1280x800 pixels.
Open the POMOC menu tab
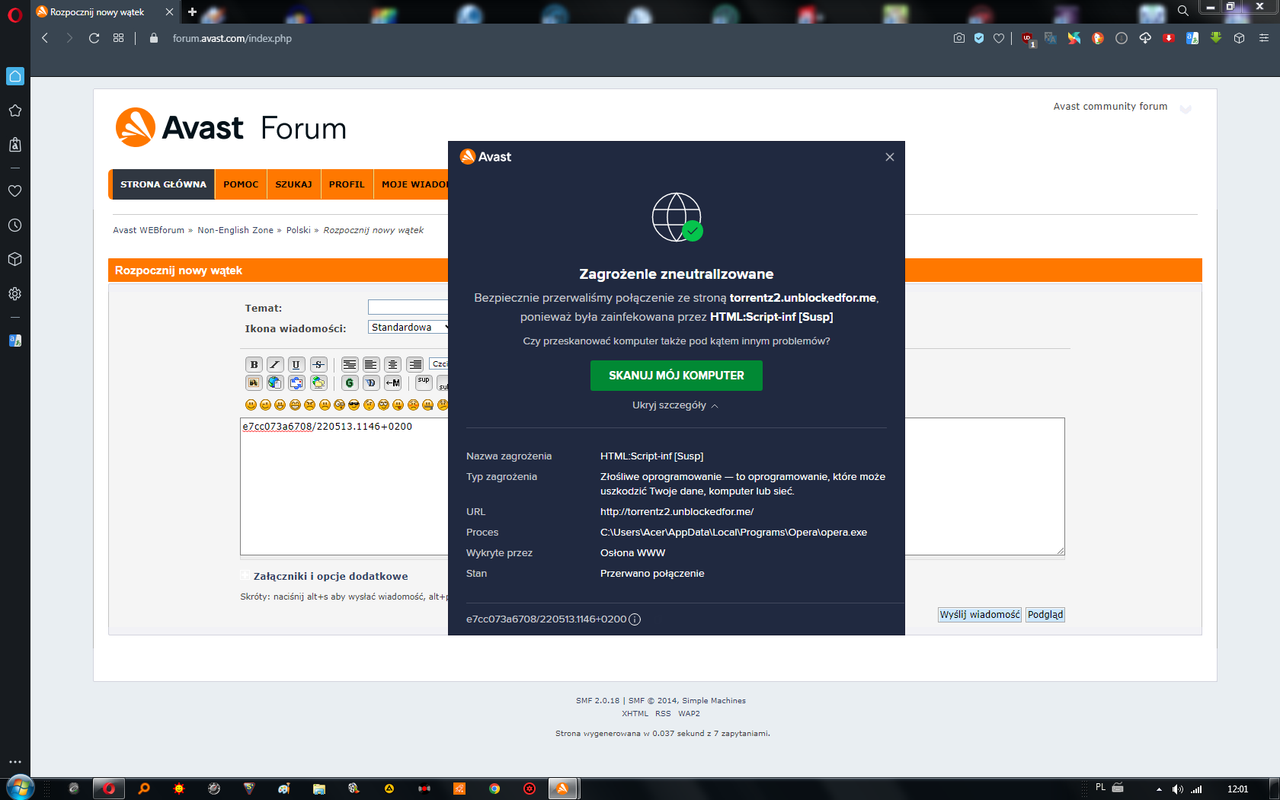tap(241, 184)
